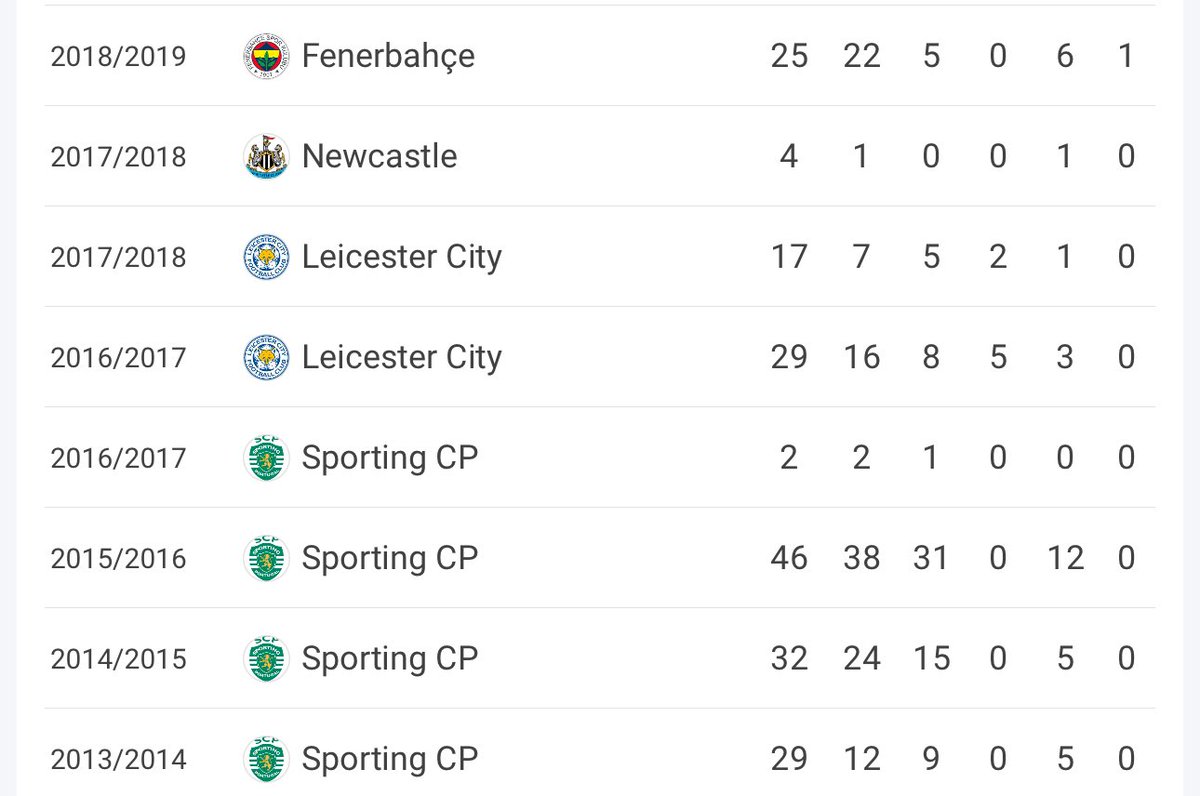
Task: Click the 25 appearances value for Fenerbahçe
Action: (789, 56)
